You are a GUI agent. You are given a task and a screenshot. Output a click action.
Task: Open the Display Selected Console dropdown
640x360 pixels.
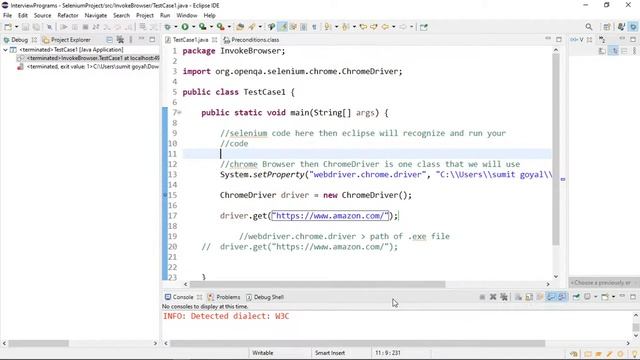[596, 297]
